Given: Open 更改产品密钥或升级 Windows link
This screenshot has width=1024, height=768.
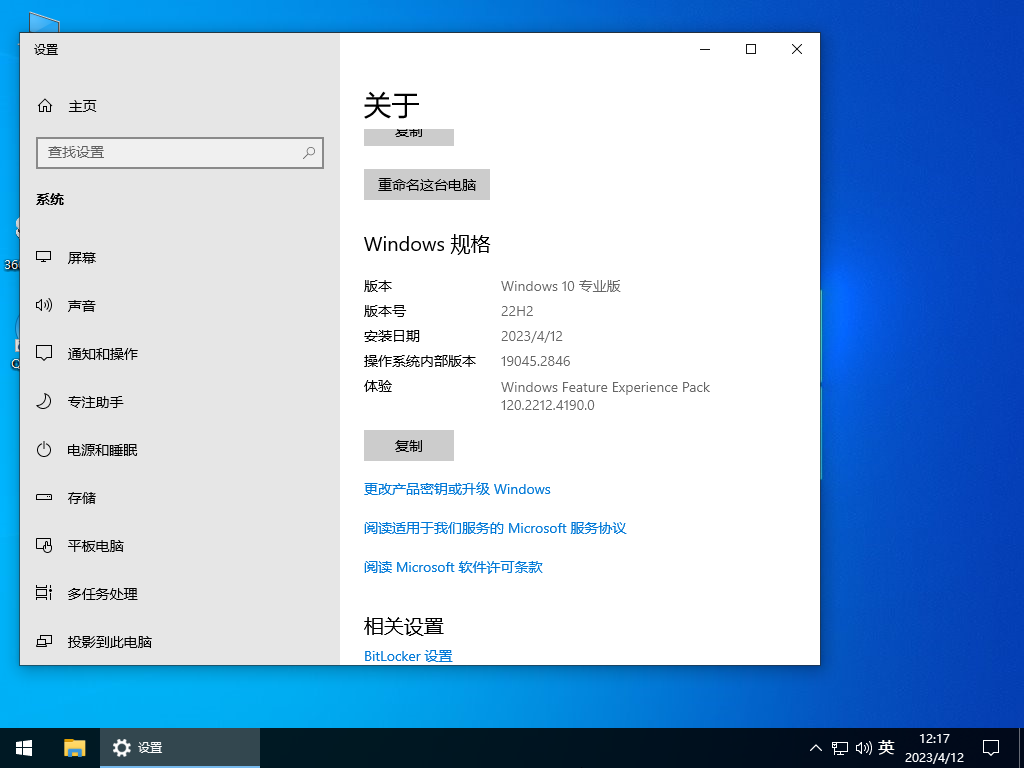Looking at the screenshot, I should [456, 489].
